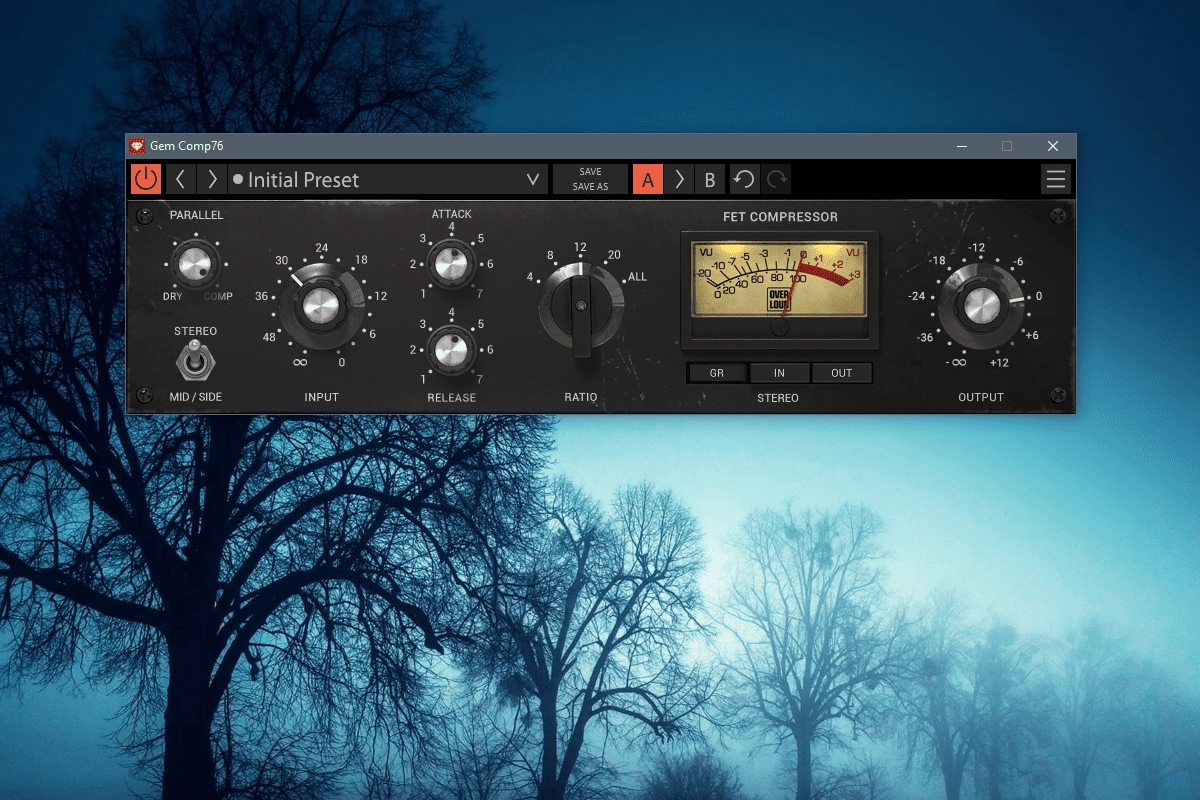Flip the STEREO / MID-SIDE switch
This screenshot has height=800, width=1200.
[x=193, y=360]
